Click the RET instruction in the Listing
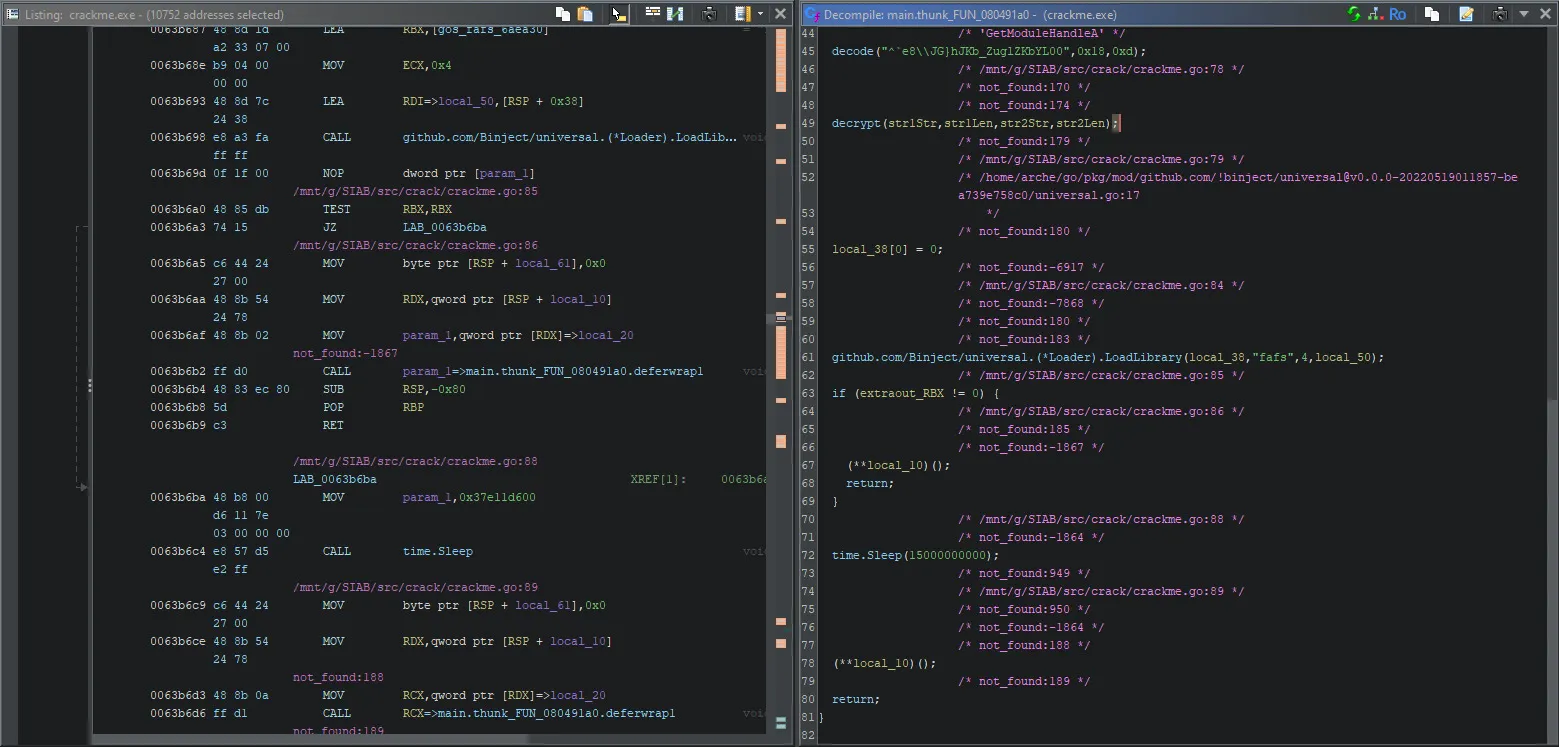The height and width of the screenshot is (747, 1559). click(333, 425)
